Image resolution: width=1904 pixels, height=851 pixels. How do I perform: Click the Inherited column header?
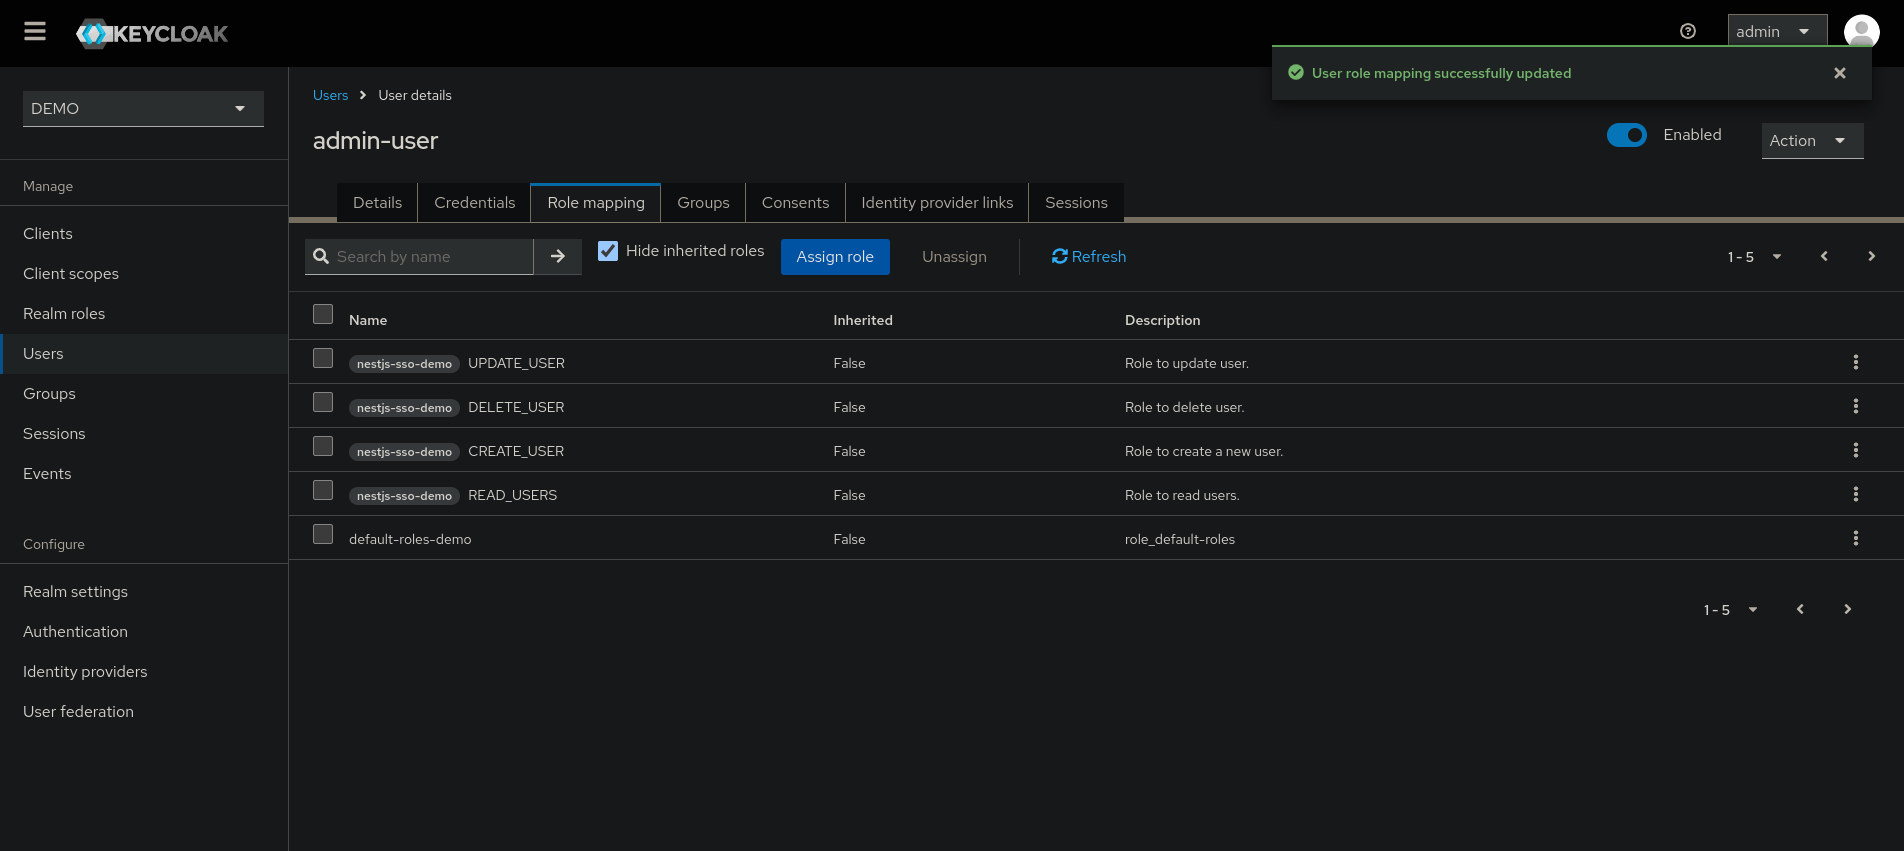tap(863, 320)
